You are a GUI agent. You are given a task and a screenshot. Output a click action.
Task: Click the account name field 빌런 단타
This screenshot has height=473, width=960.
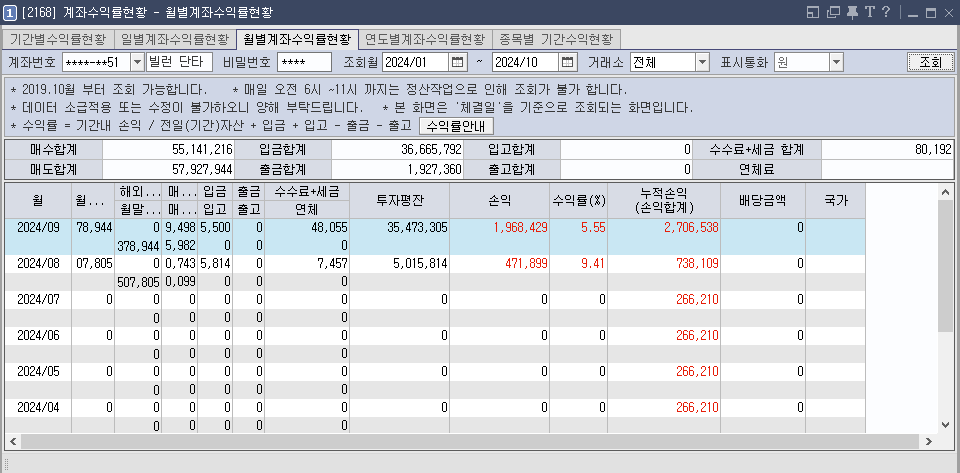click(x=179, y=62)
